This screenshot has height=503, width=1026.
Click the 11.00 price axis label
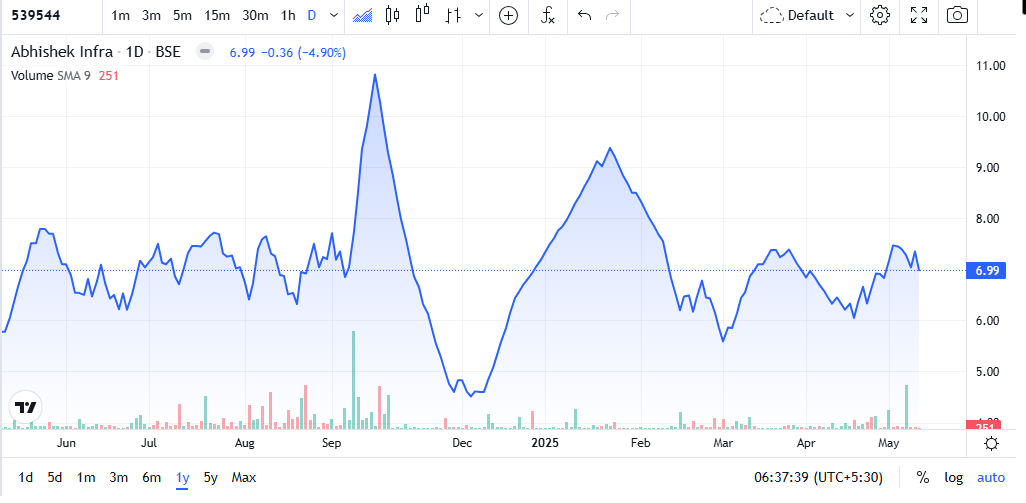coord(989,65)
